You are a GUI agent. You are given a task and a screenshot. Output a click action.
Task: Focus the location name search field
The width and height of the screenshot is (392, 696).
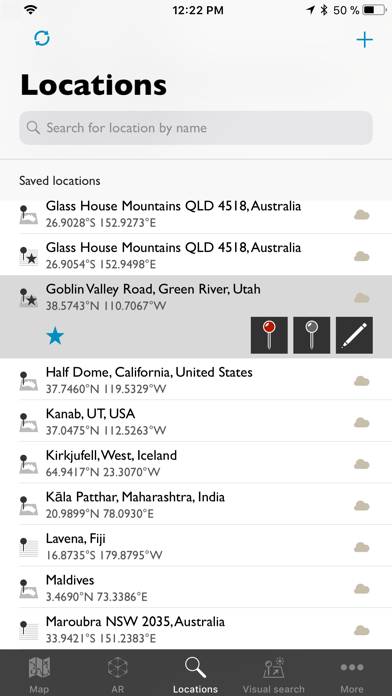pos(196,128)
